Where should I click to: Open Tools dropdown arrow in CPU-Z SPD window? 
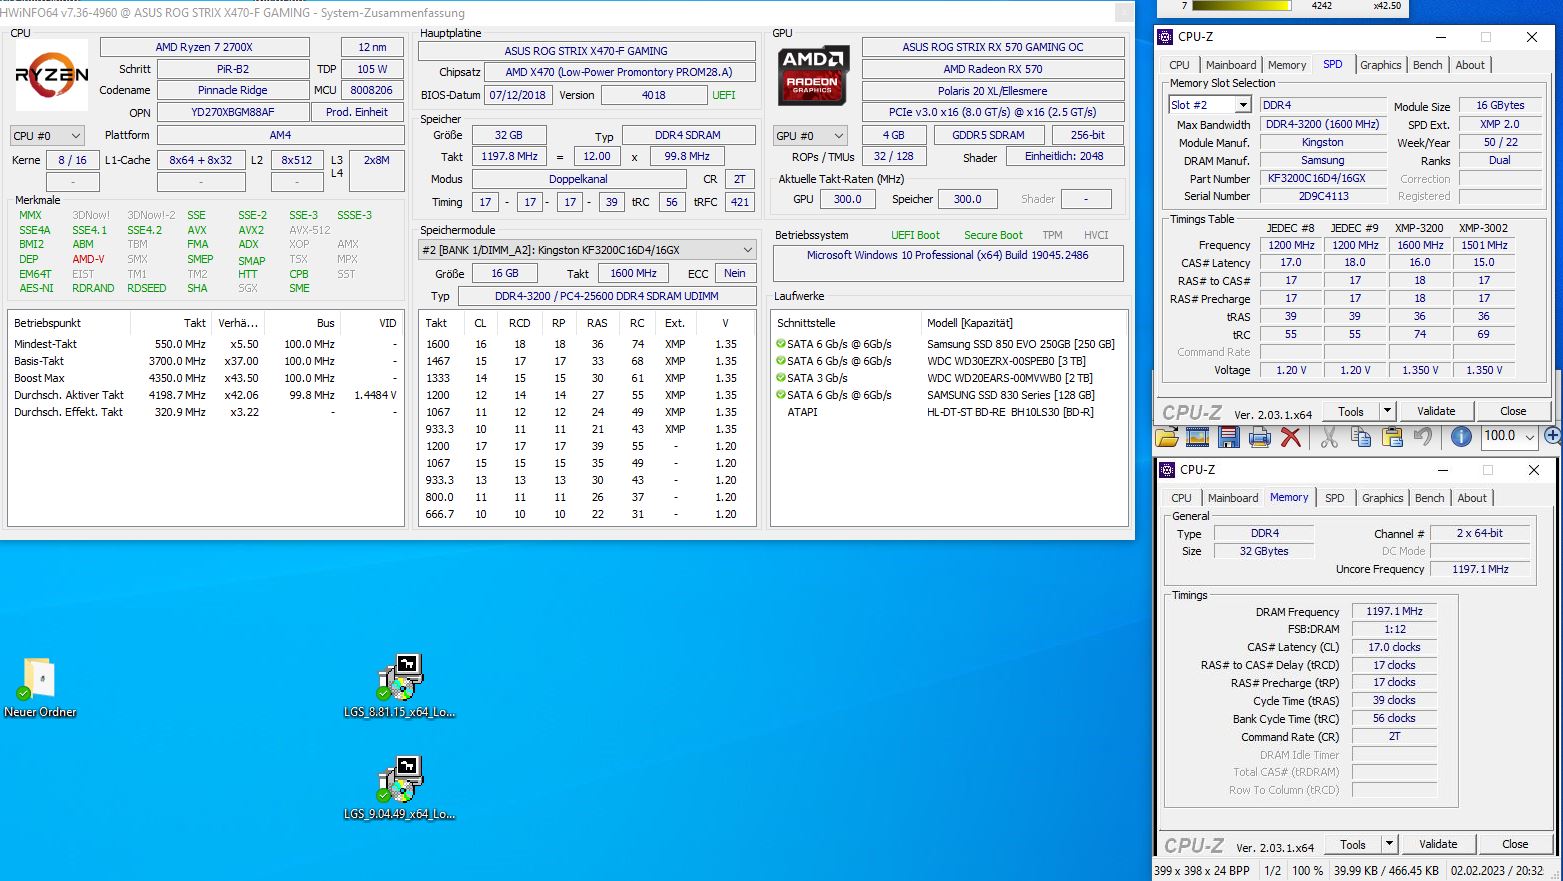pyautogui.click(x=1387, y=411)
